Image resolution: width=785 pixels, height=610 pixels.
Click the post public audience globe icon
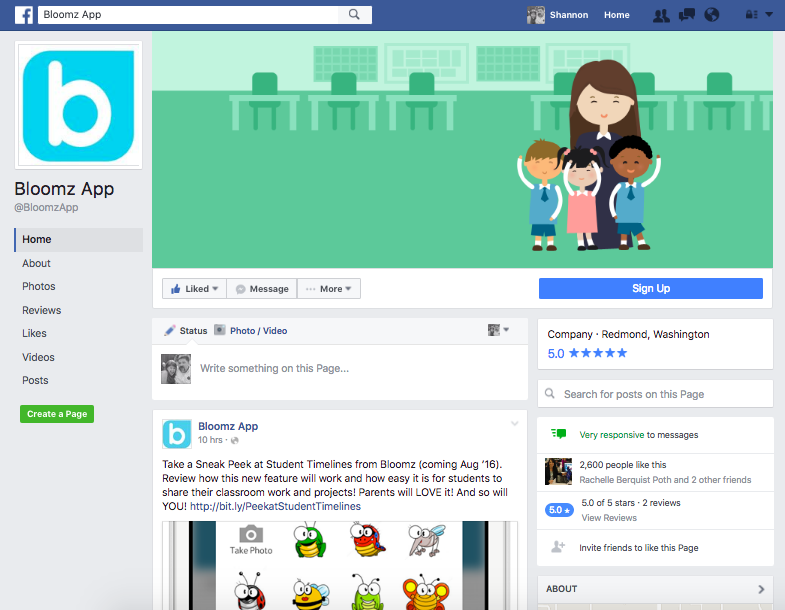pos(234,440)
